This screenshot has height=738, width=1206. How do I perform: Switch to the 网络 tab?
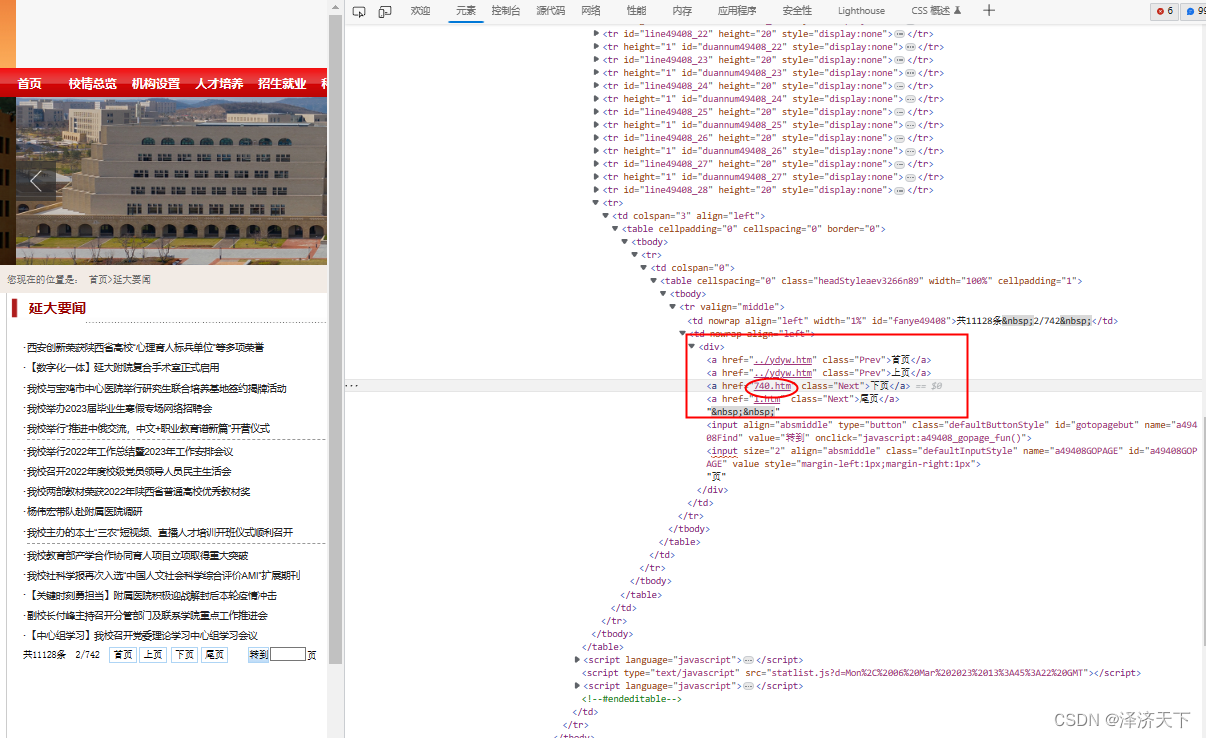pyautogui.click(x=591, y=11)
